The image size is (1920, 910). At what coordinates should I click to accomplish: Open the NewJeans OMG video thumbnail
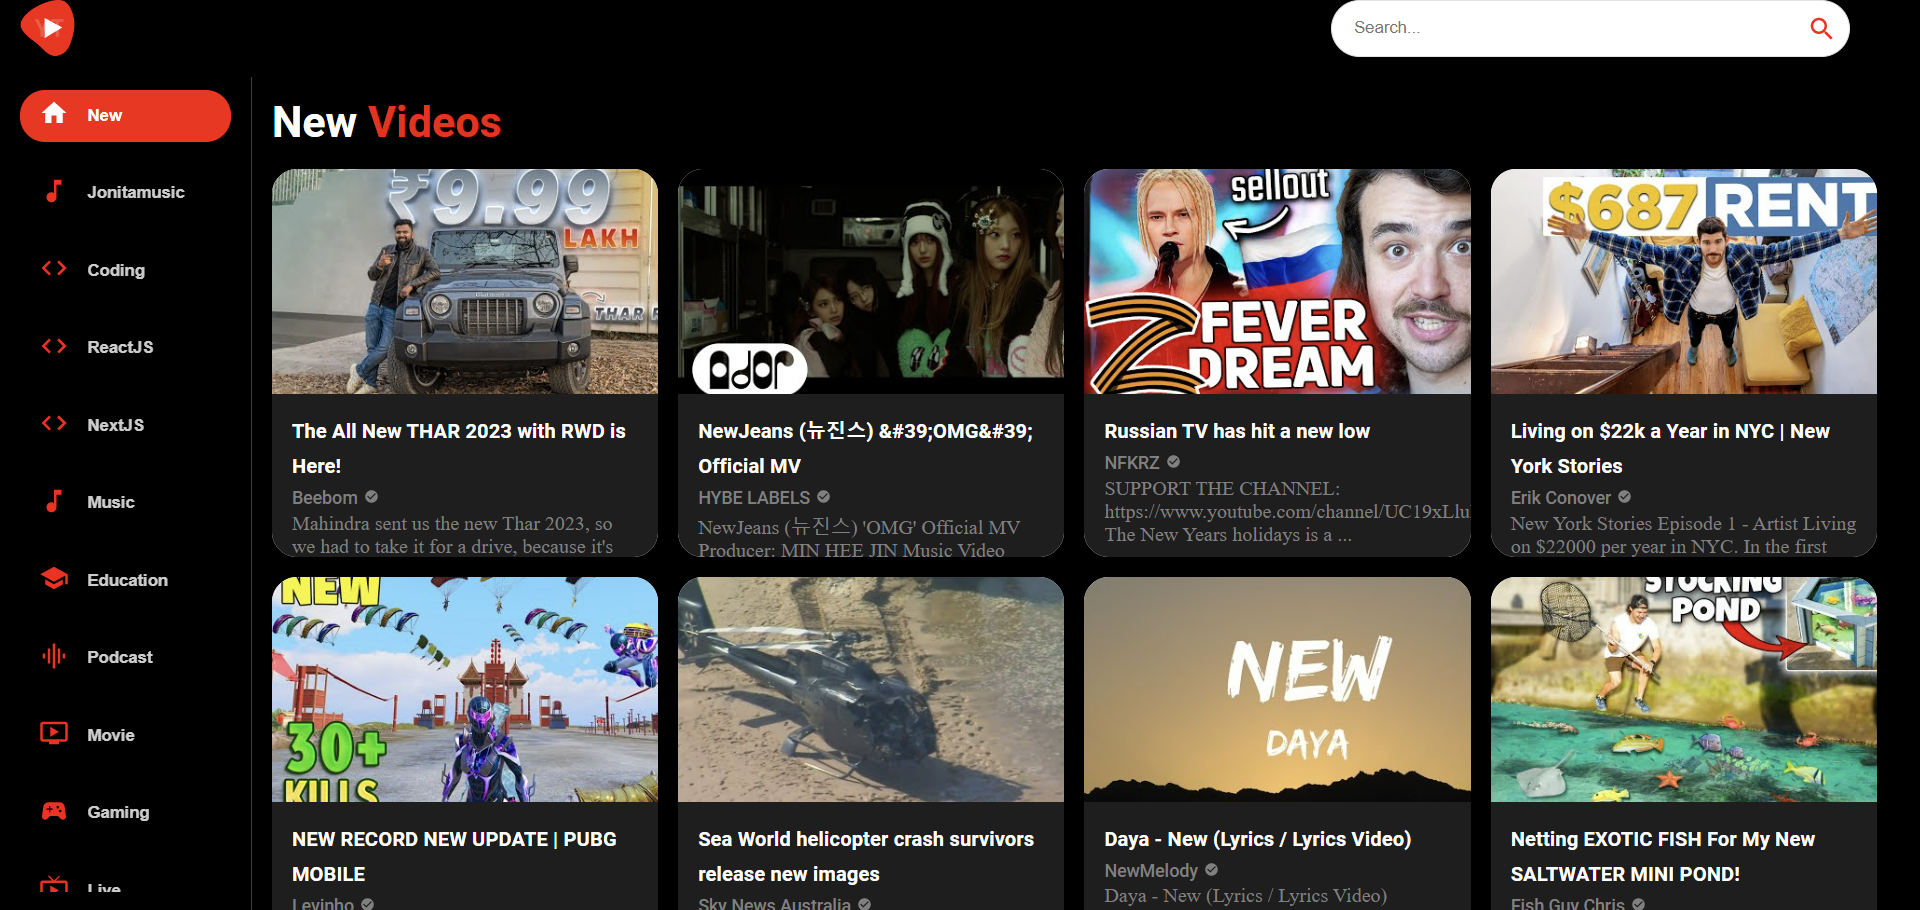871,281
